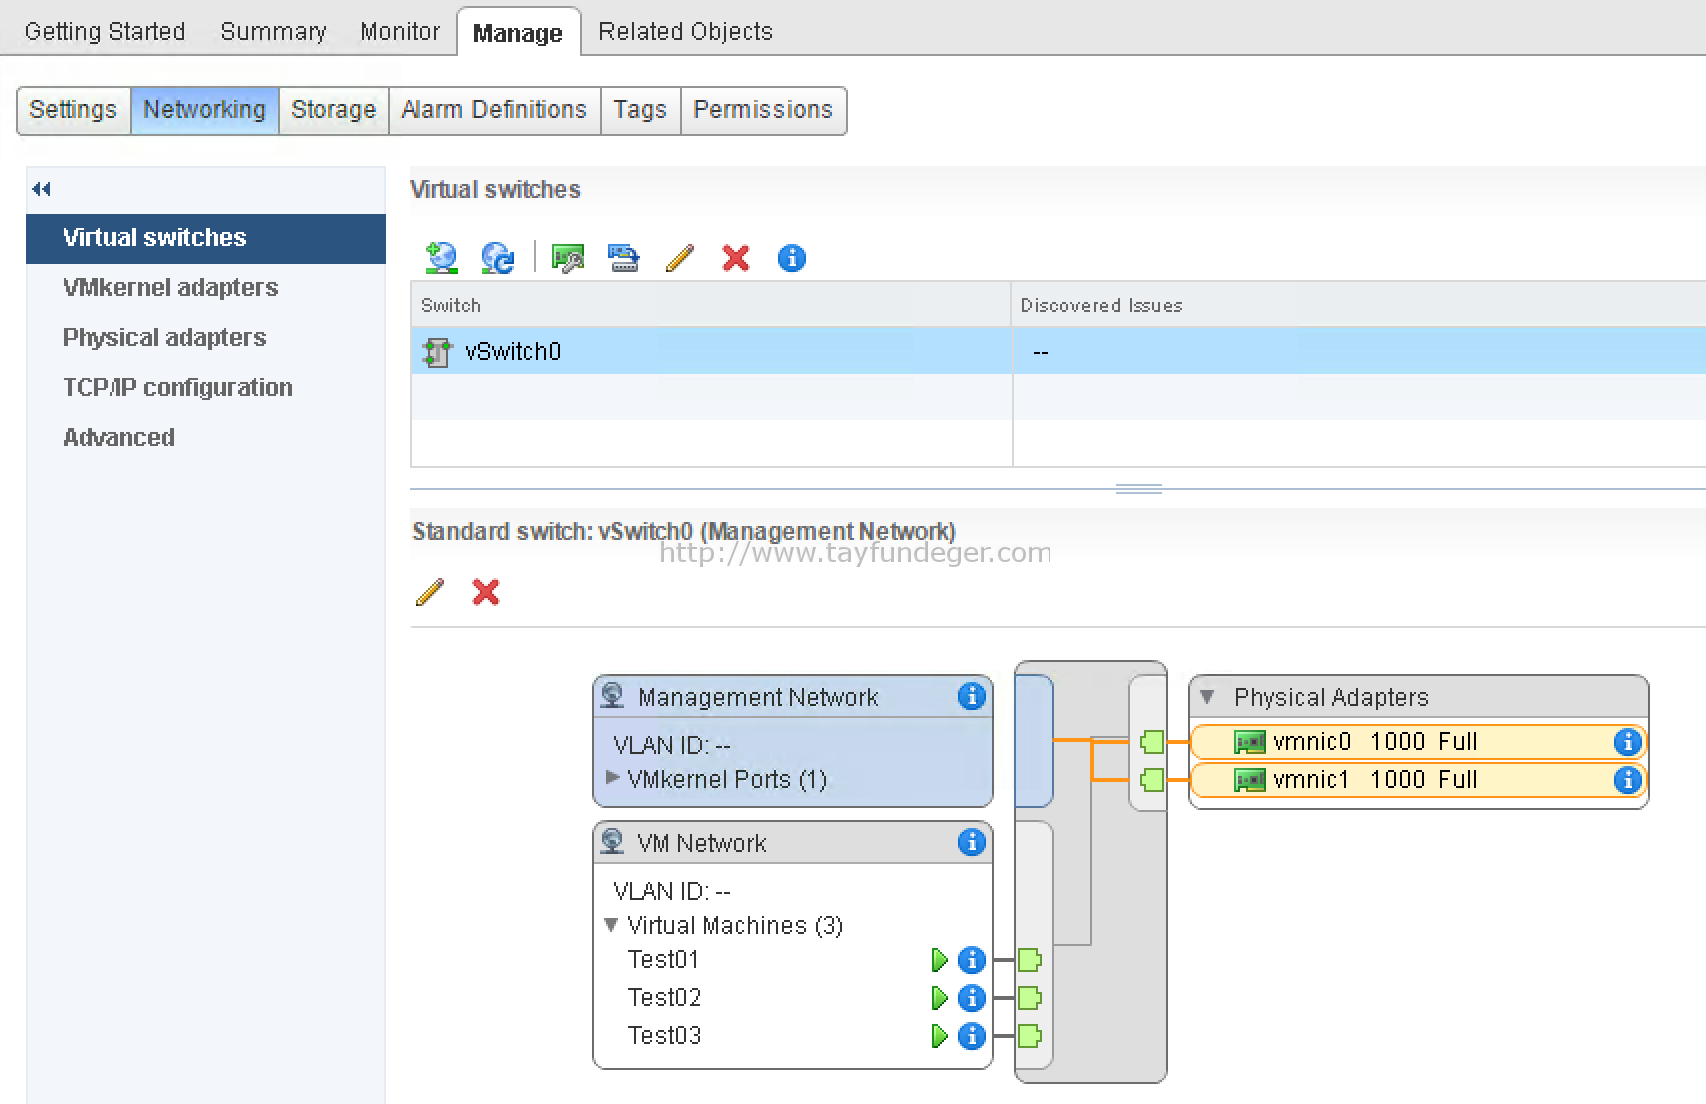Click red Remove icon in Virtual switches toolbar

[736, 259]
